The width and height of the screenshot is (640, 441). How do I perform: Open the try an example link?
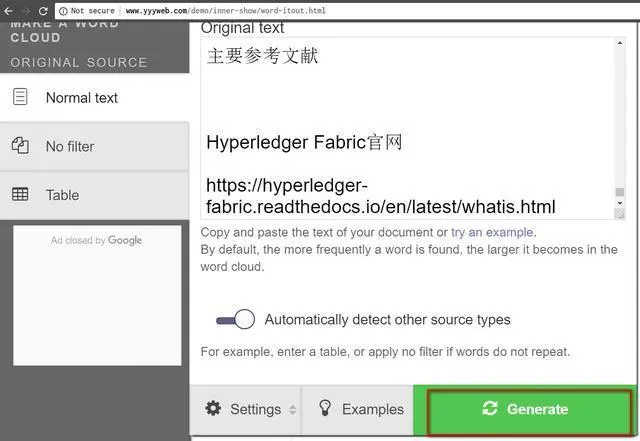point(492,232)
